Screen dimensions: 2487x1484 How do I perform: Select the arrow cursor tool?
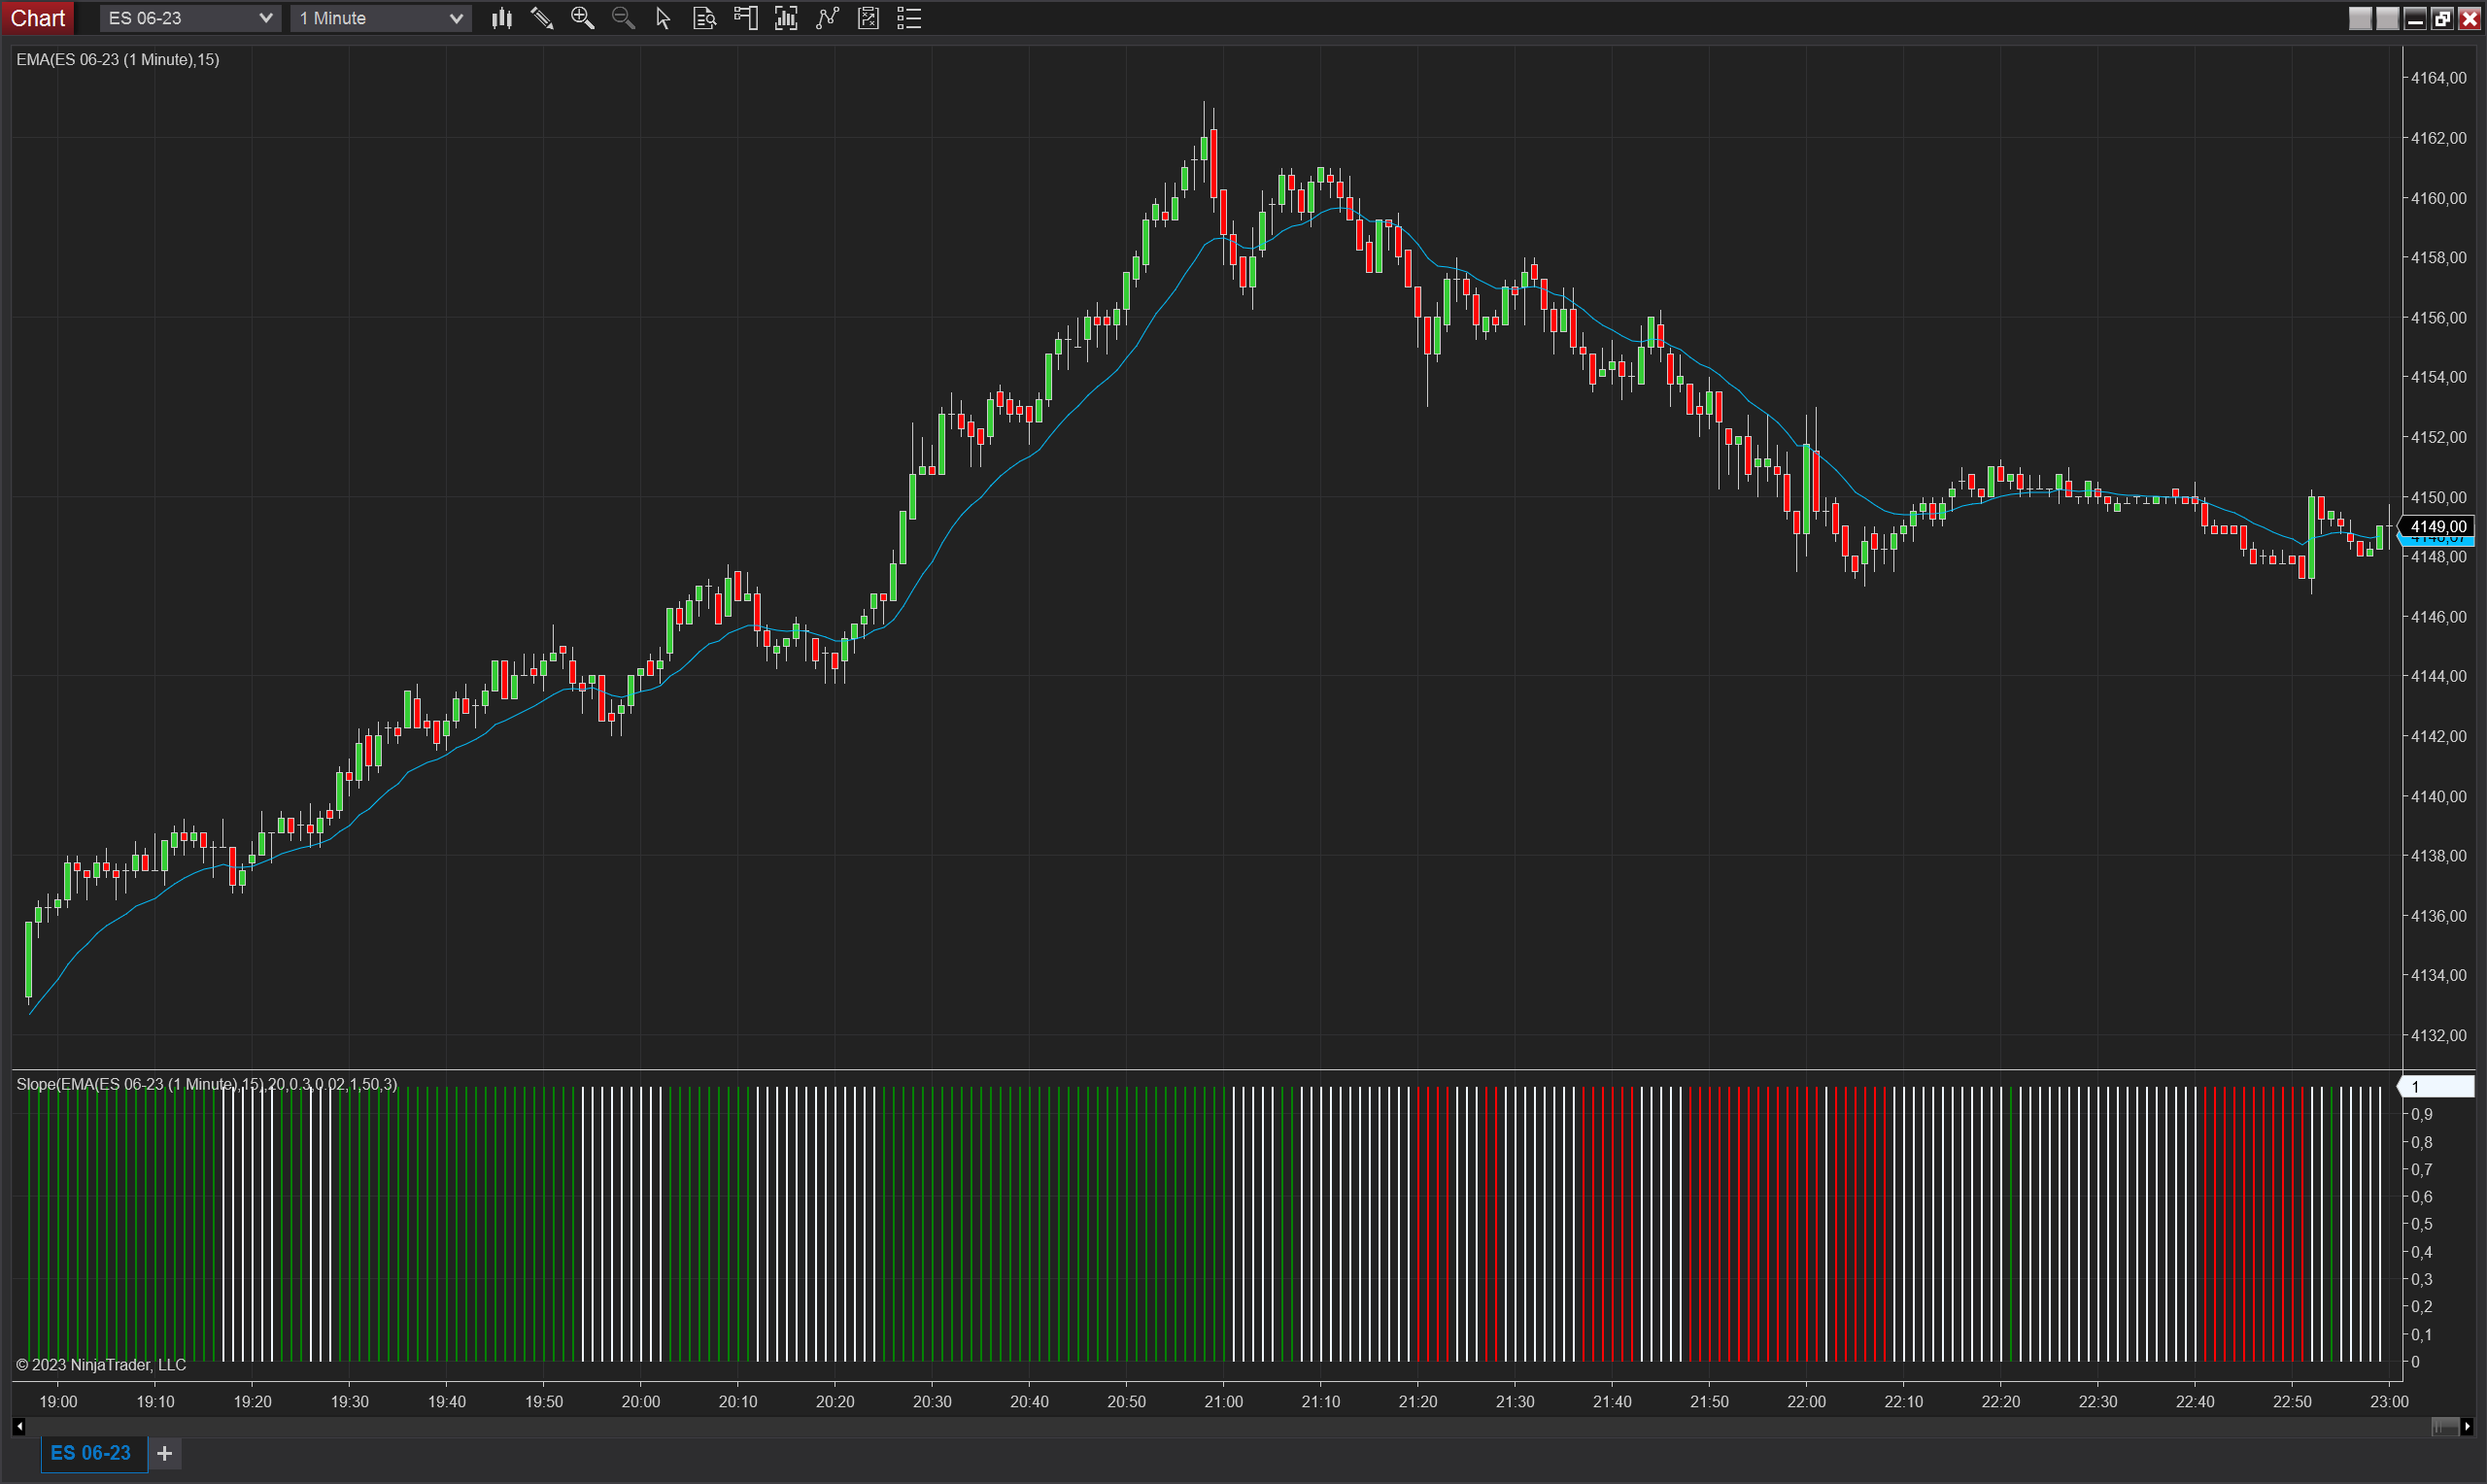coord(663,18)
